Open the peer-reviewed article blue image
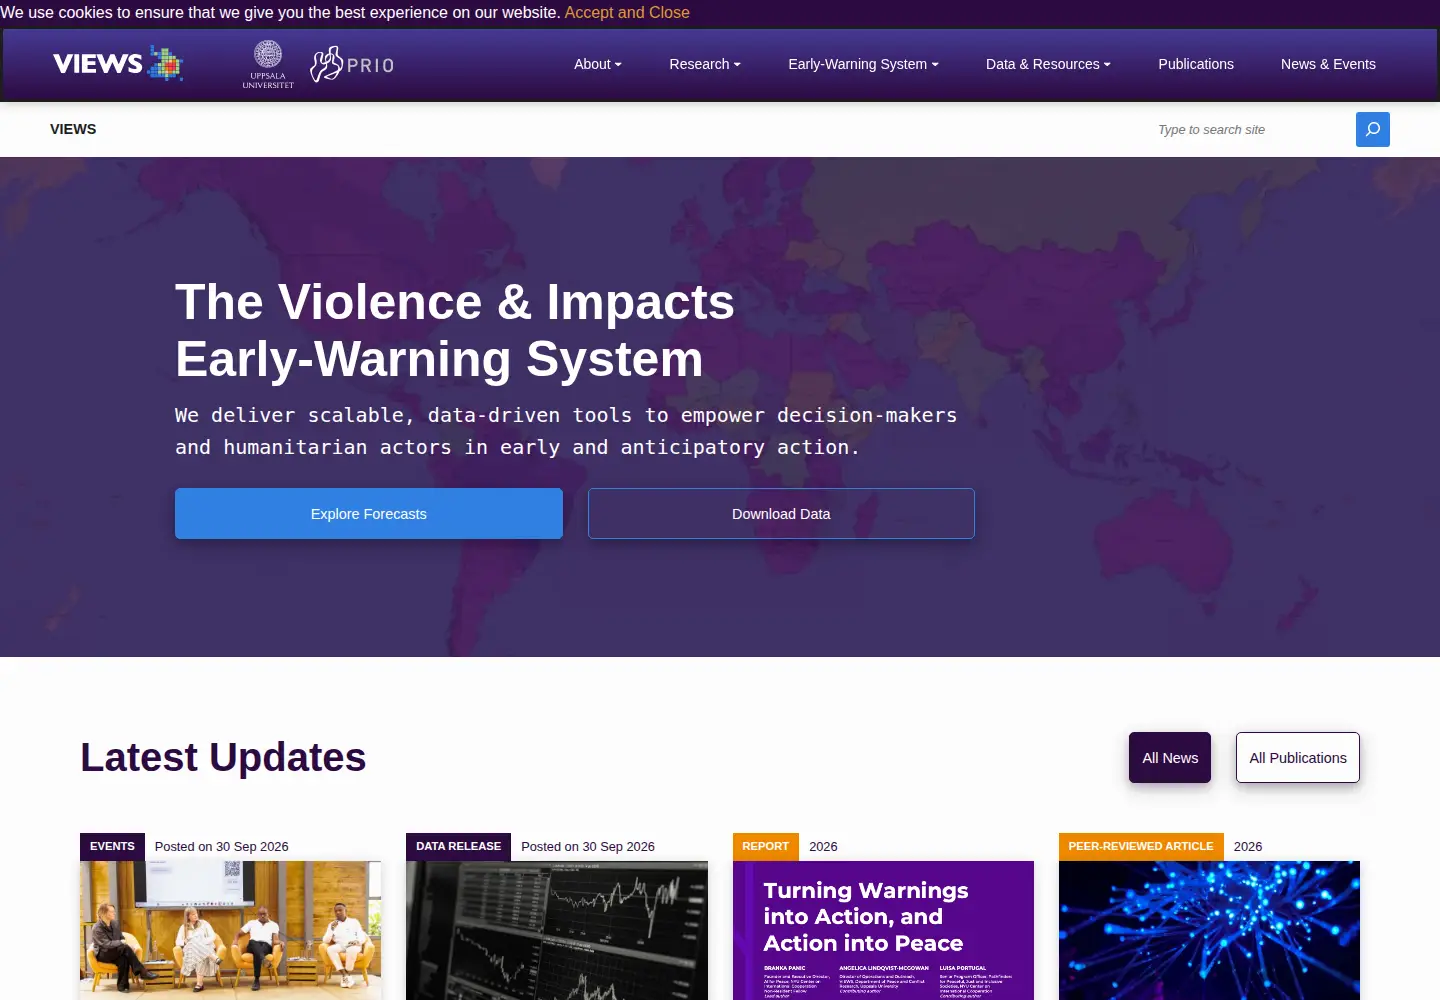 click(1209, 930)
